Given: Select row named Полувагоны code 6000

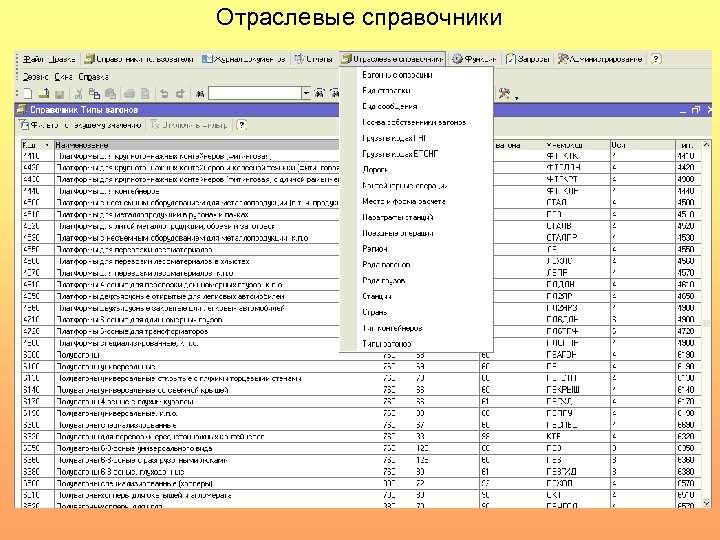Looking at the screenshot, I should point(361,355).
